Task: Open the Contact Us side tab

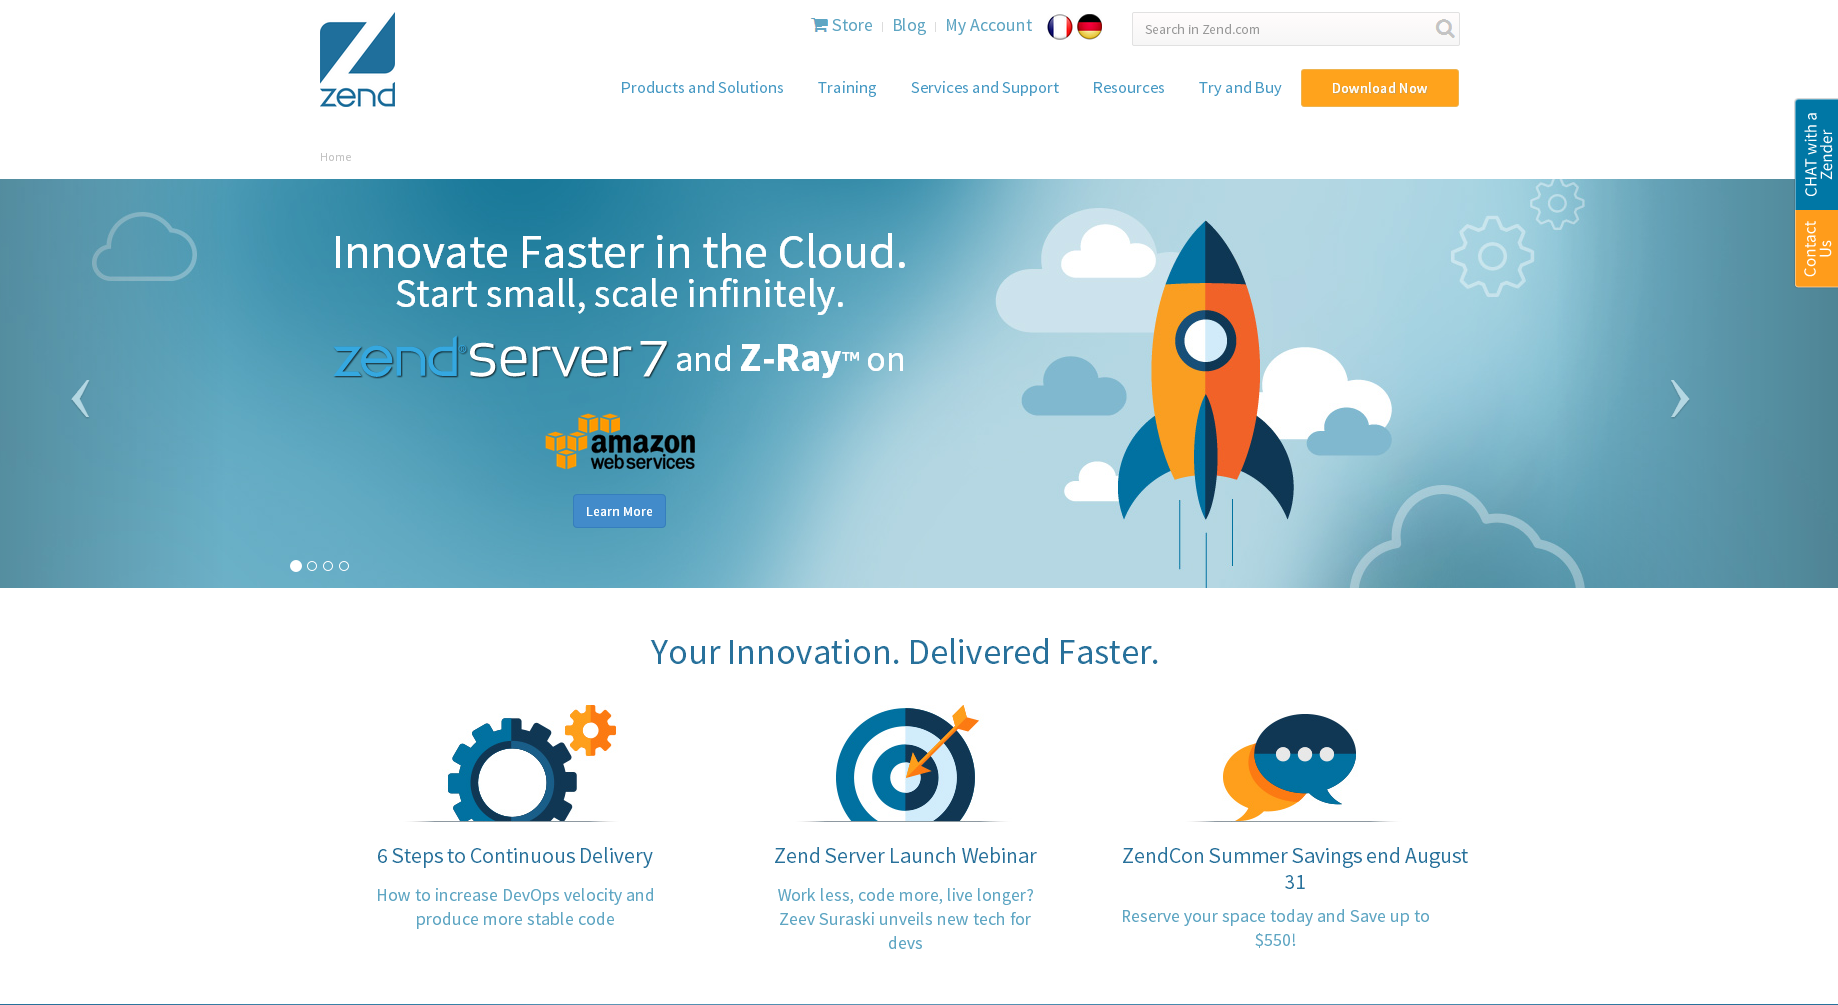Action: 1817,249
